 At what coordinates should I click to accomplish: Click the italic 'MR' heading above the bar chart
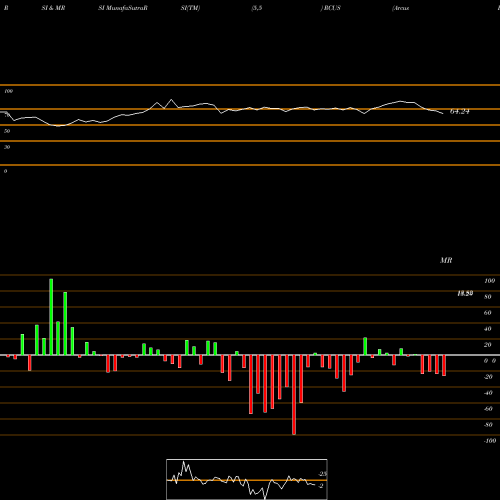(x=446, y=260)
